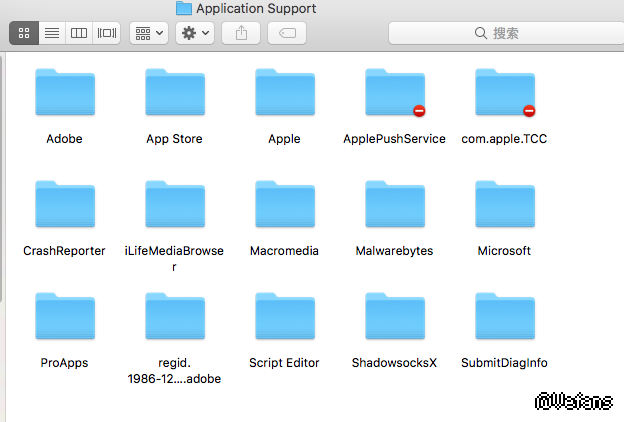Select the Script Editor folder
The height and width of the screenshot is (422, 624).
tap(284, 318)
